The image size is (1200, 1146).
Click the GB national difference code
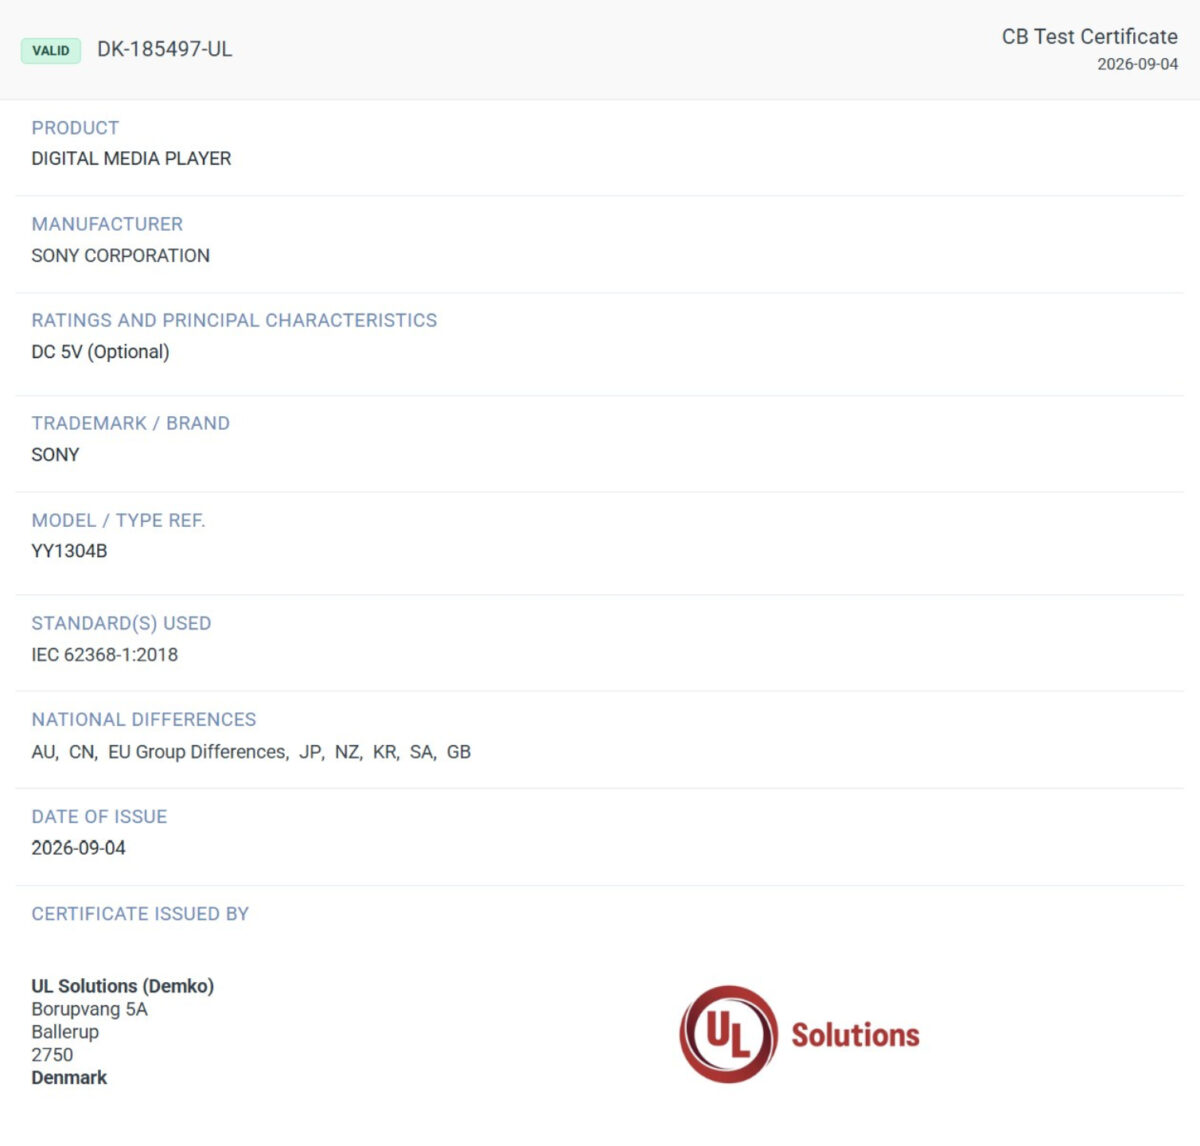point(459,752)
